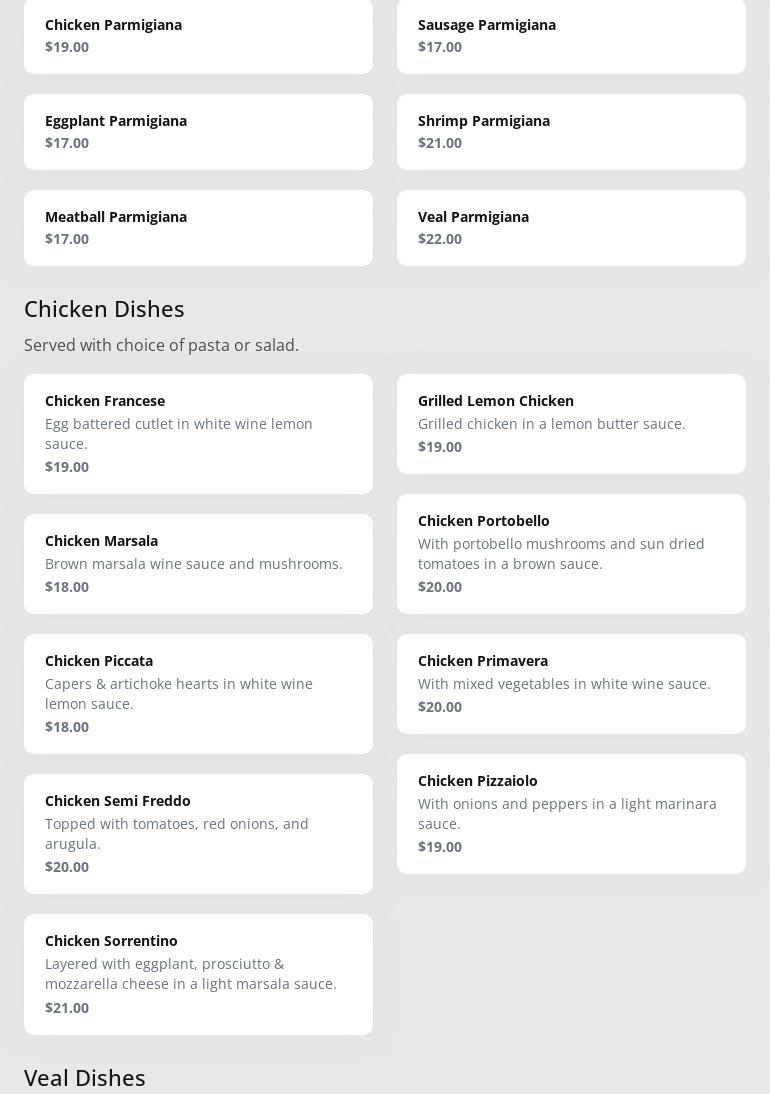Click the Shrimp Parmigiana card

click(x=571, y=132)
